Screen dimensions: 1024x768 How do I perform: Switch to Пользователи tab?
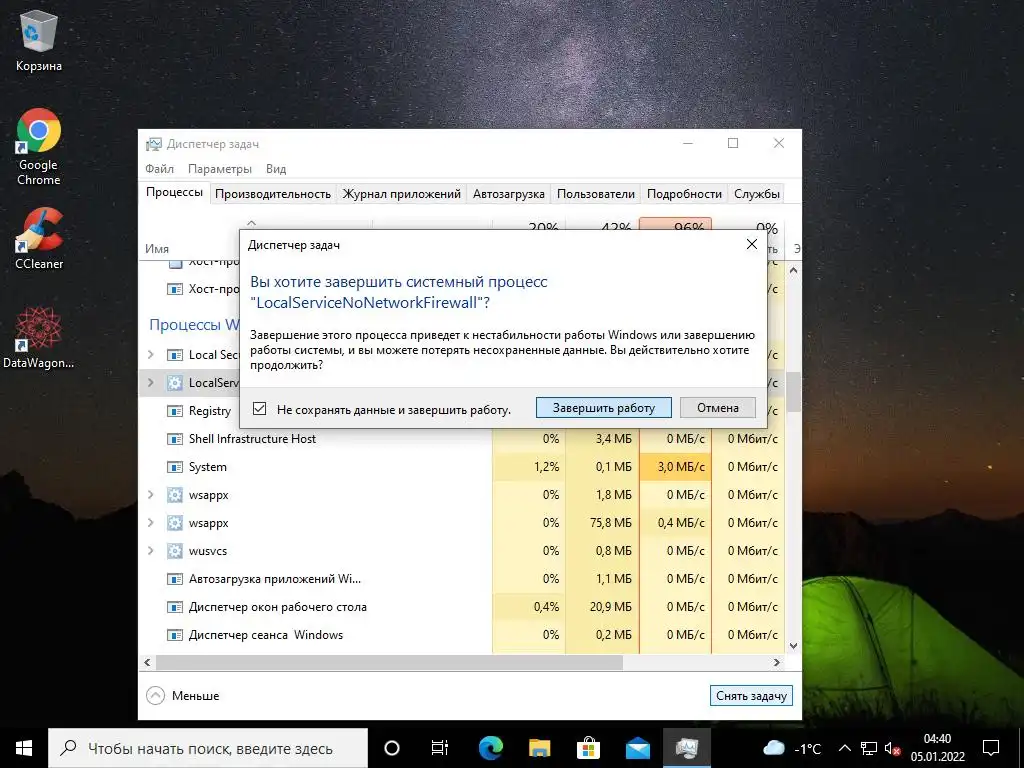(x=596, y=194)
